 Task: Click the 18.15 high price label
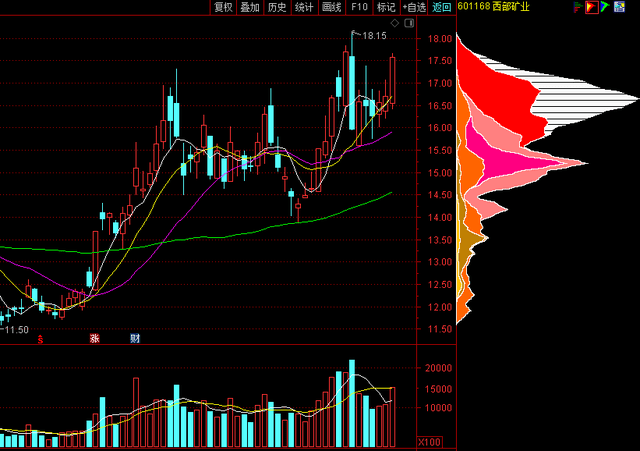click(x=374, y=36)
